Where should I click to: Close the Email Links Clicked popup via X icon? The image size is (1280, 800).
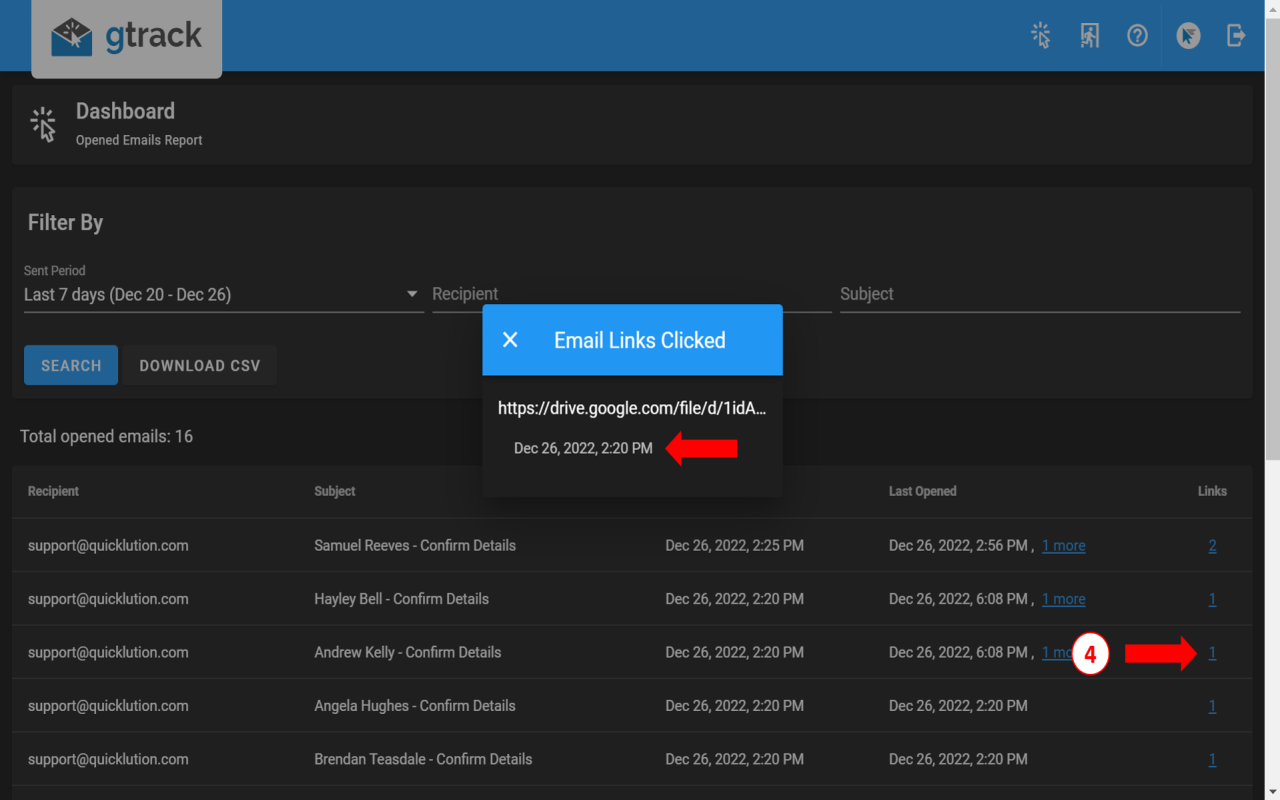click(510, 340)
